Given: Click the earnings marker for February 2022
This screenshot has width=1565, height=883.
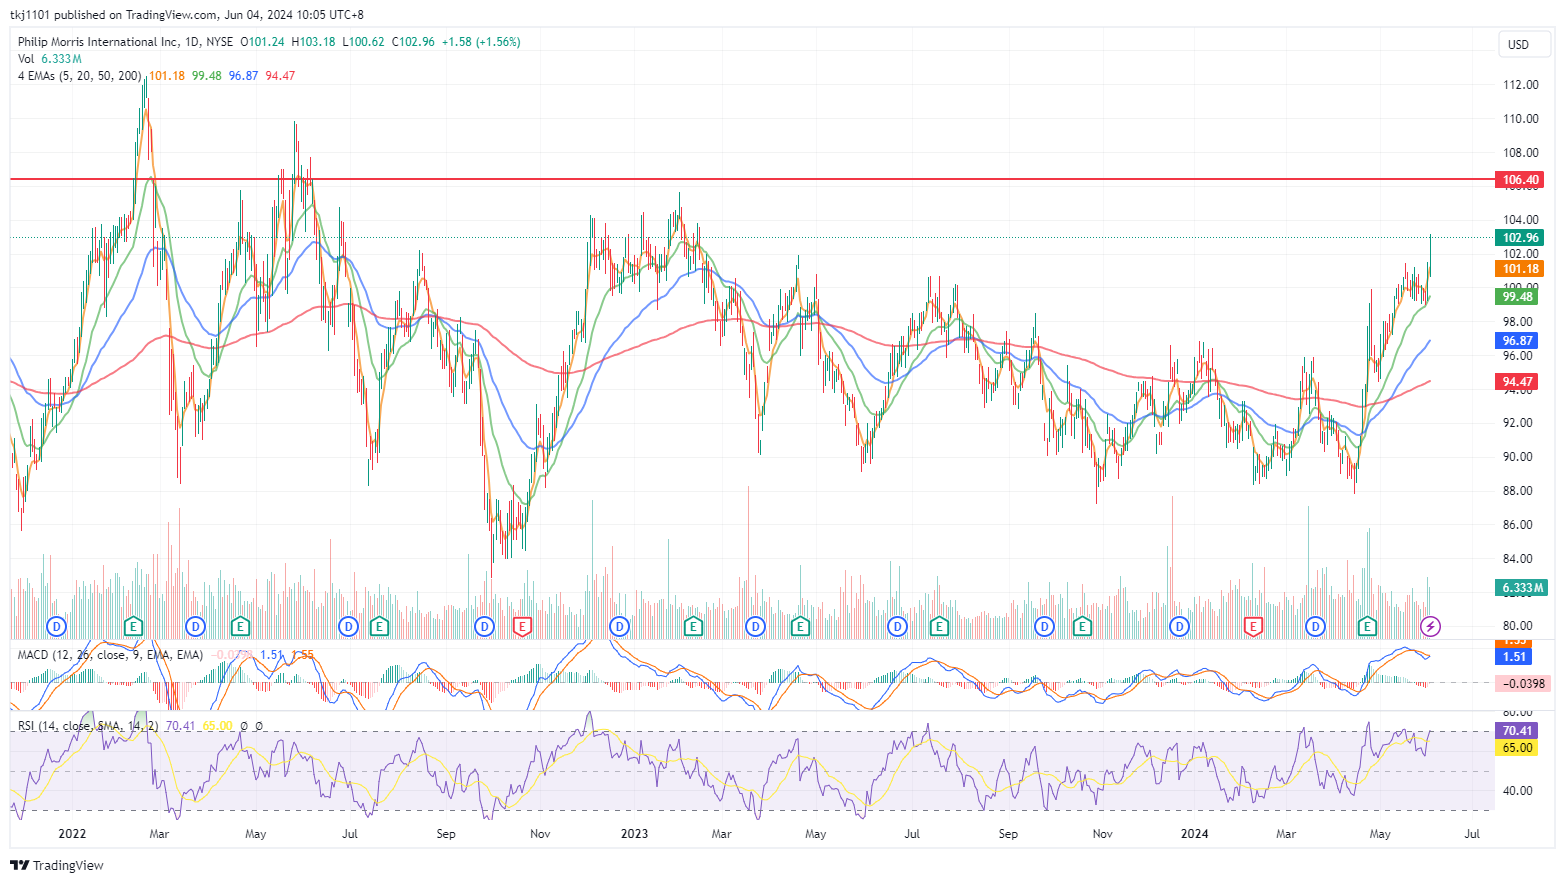Looking at the screenshot, I should coord(133,627).
